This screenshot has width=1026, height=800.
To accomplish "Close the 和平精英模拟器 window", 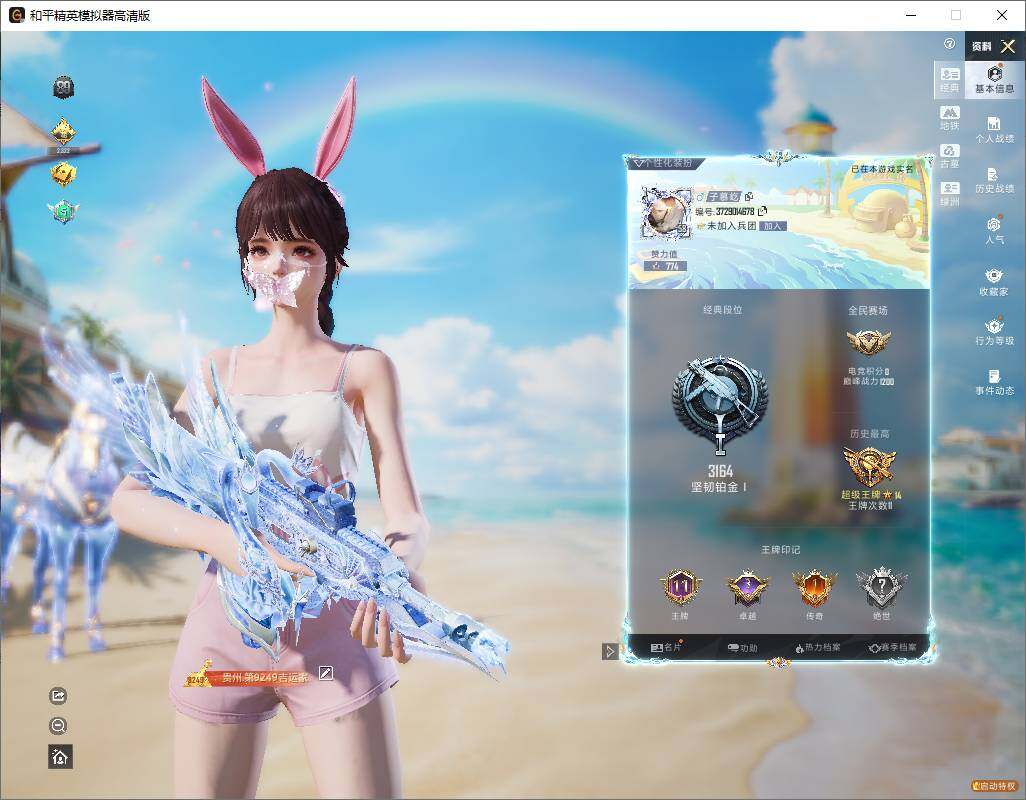I will click(x=1001, y=15).
